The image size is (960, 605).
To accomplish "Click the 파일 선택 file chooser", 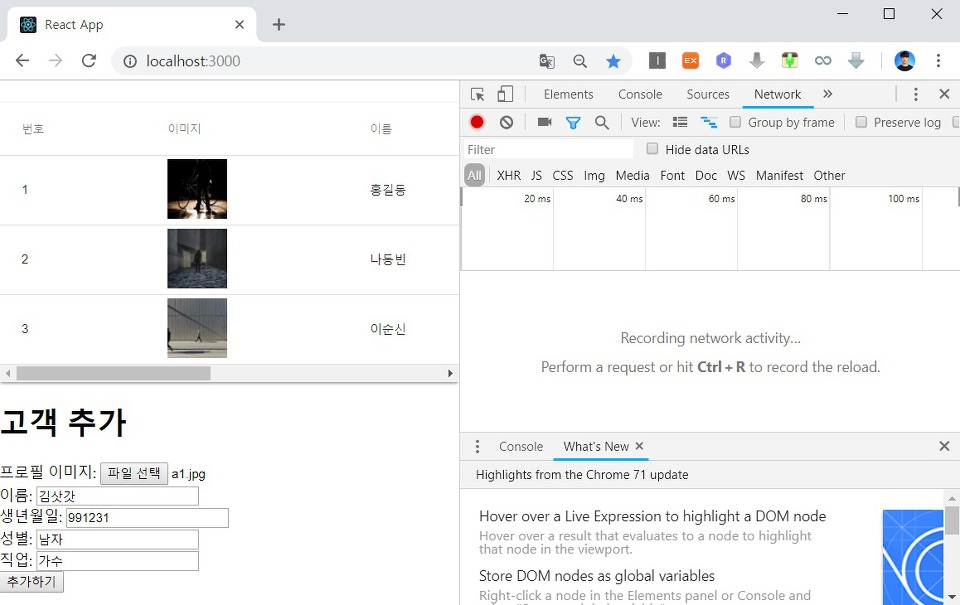I will (x=134, y=473).
